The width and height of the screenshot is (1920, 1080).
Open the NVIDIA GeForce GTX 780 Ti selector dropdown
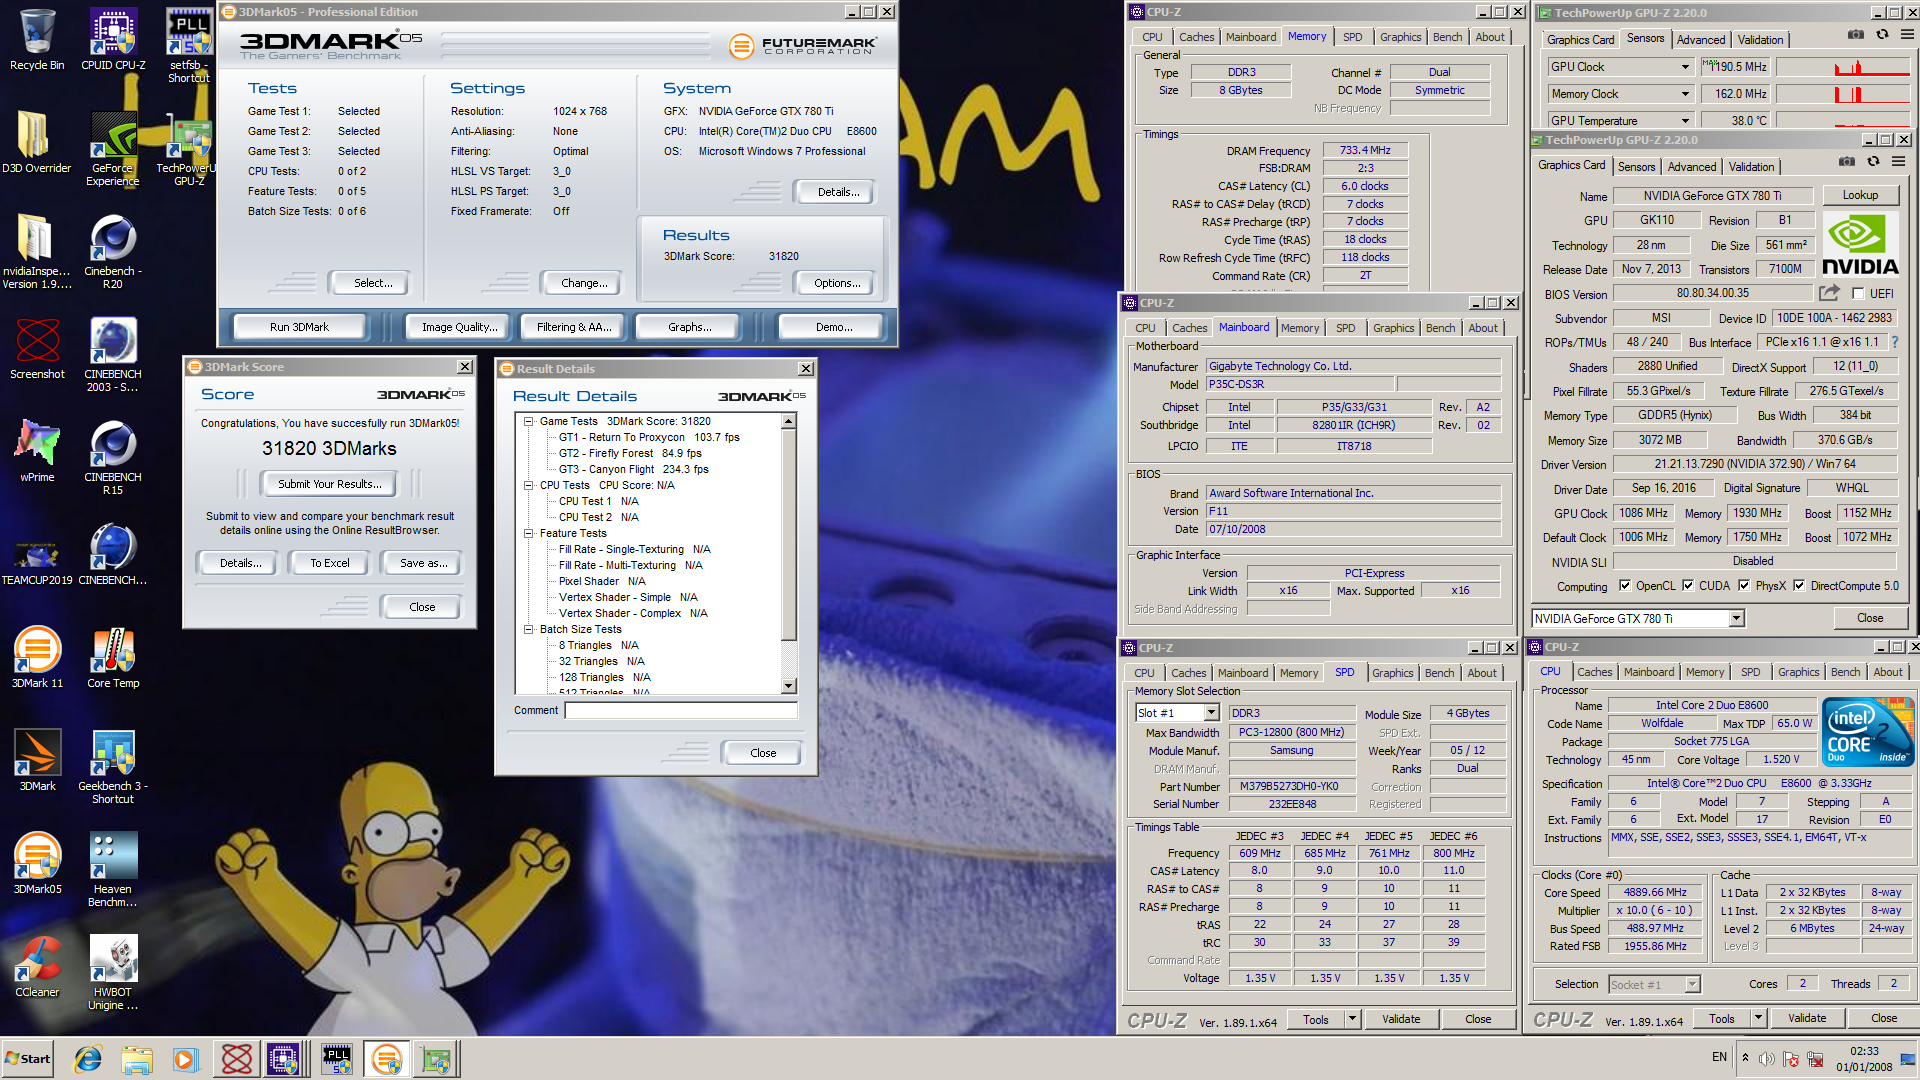(1736, 619)
